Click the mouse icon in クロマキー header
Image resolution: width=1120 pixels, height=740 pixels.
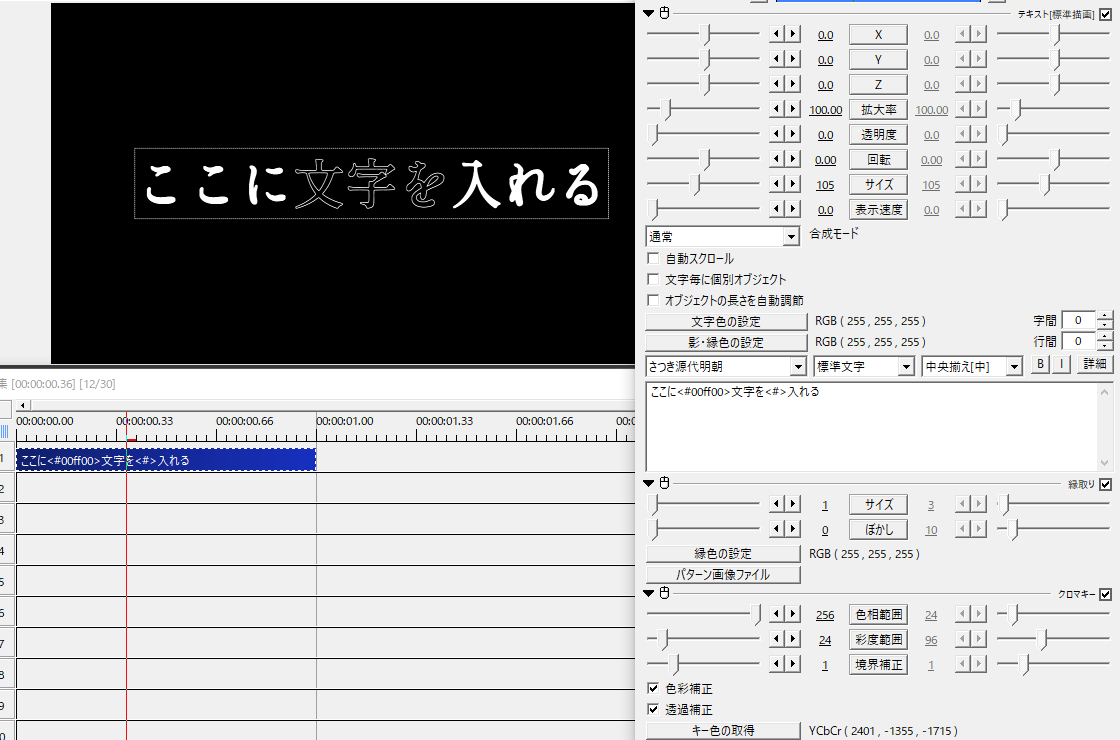tap(664, 594)
